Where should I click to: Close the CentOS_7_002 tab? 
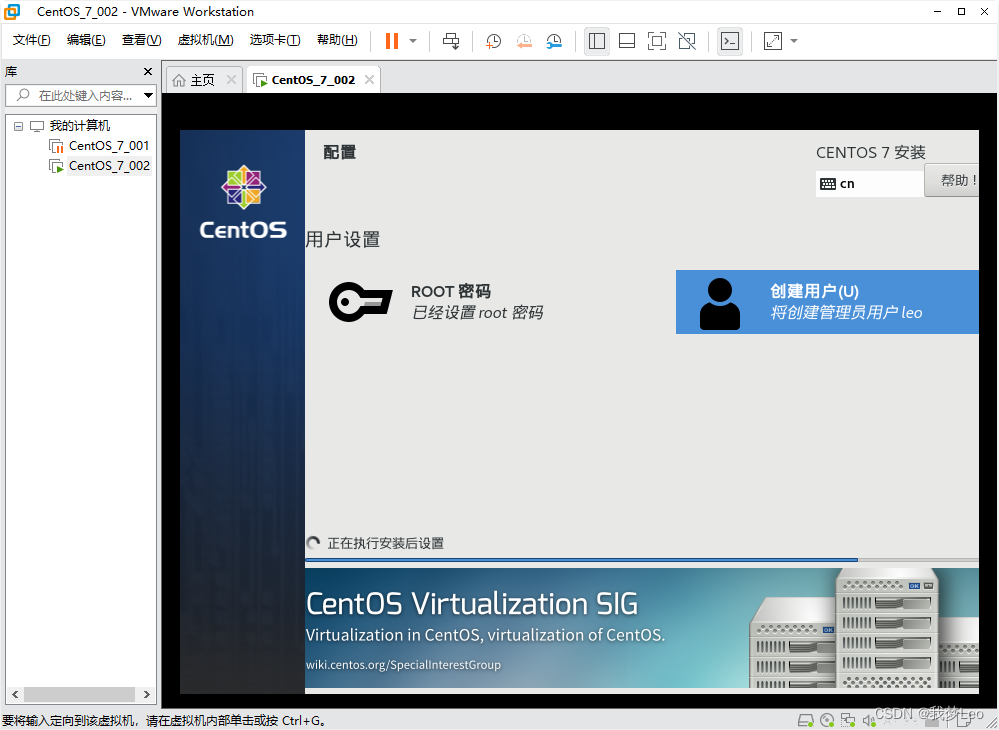point(369,80)
